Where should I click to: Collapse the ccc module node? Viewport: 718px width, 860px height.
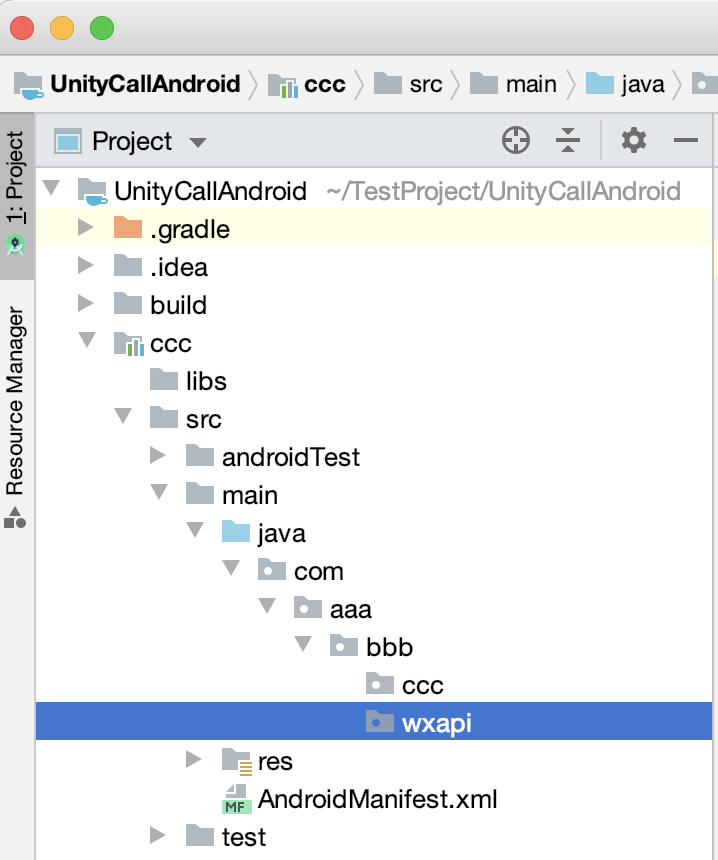coord(87,340)
